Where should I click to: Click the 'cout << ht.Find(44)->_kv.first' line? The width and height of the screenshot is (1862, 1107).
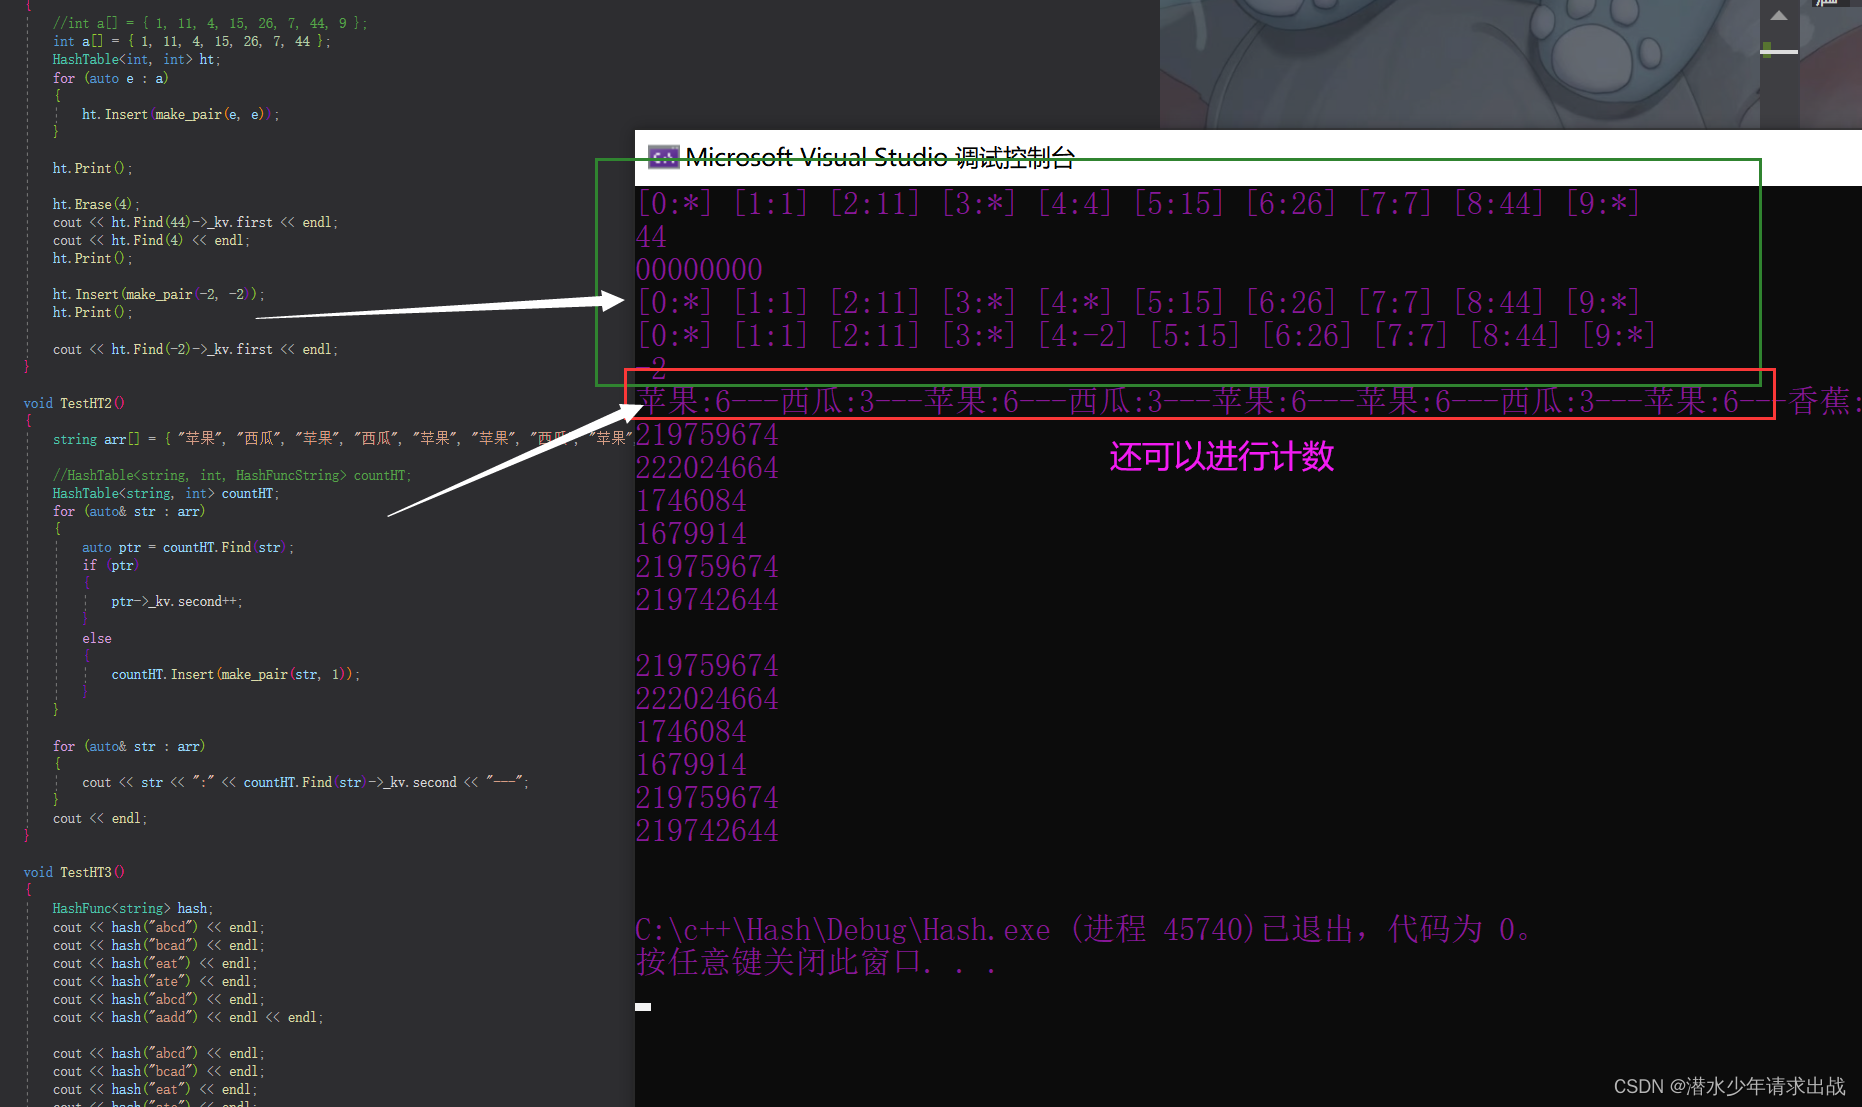coord(196,222)
